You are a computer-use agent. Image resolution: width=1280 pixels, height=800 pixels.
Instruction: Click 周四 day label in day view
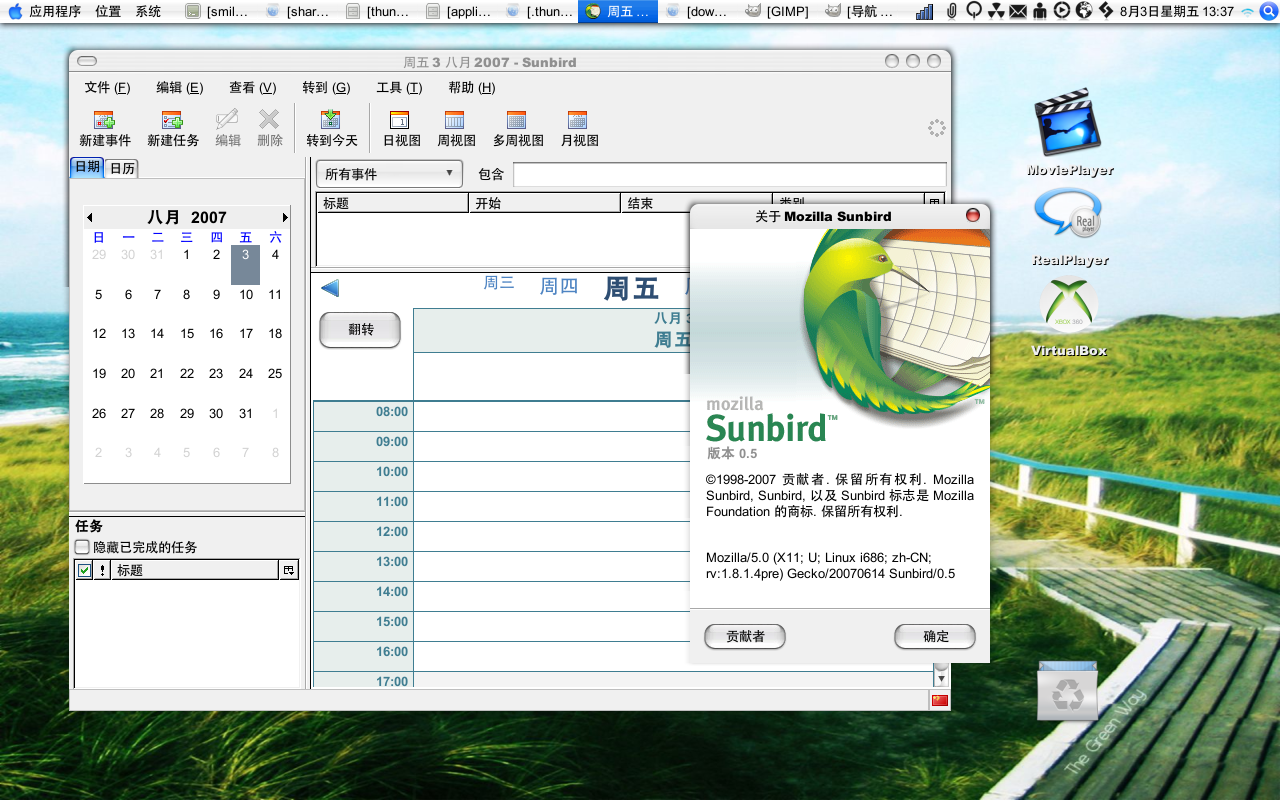[559, 287]
